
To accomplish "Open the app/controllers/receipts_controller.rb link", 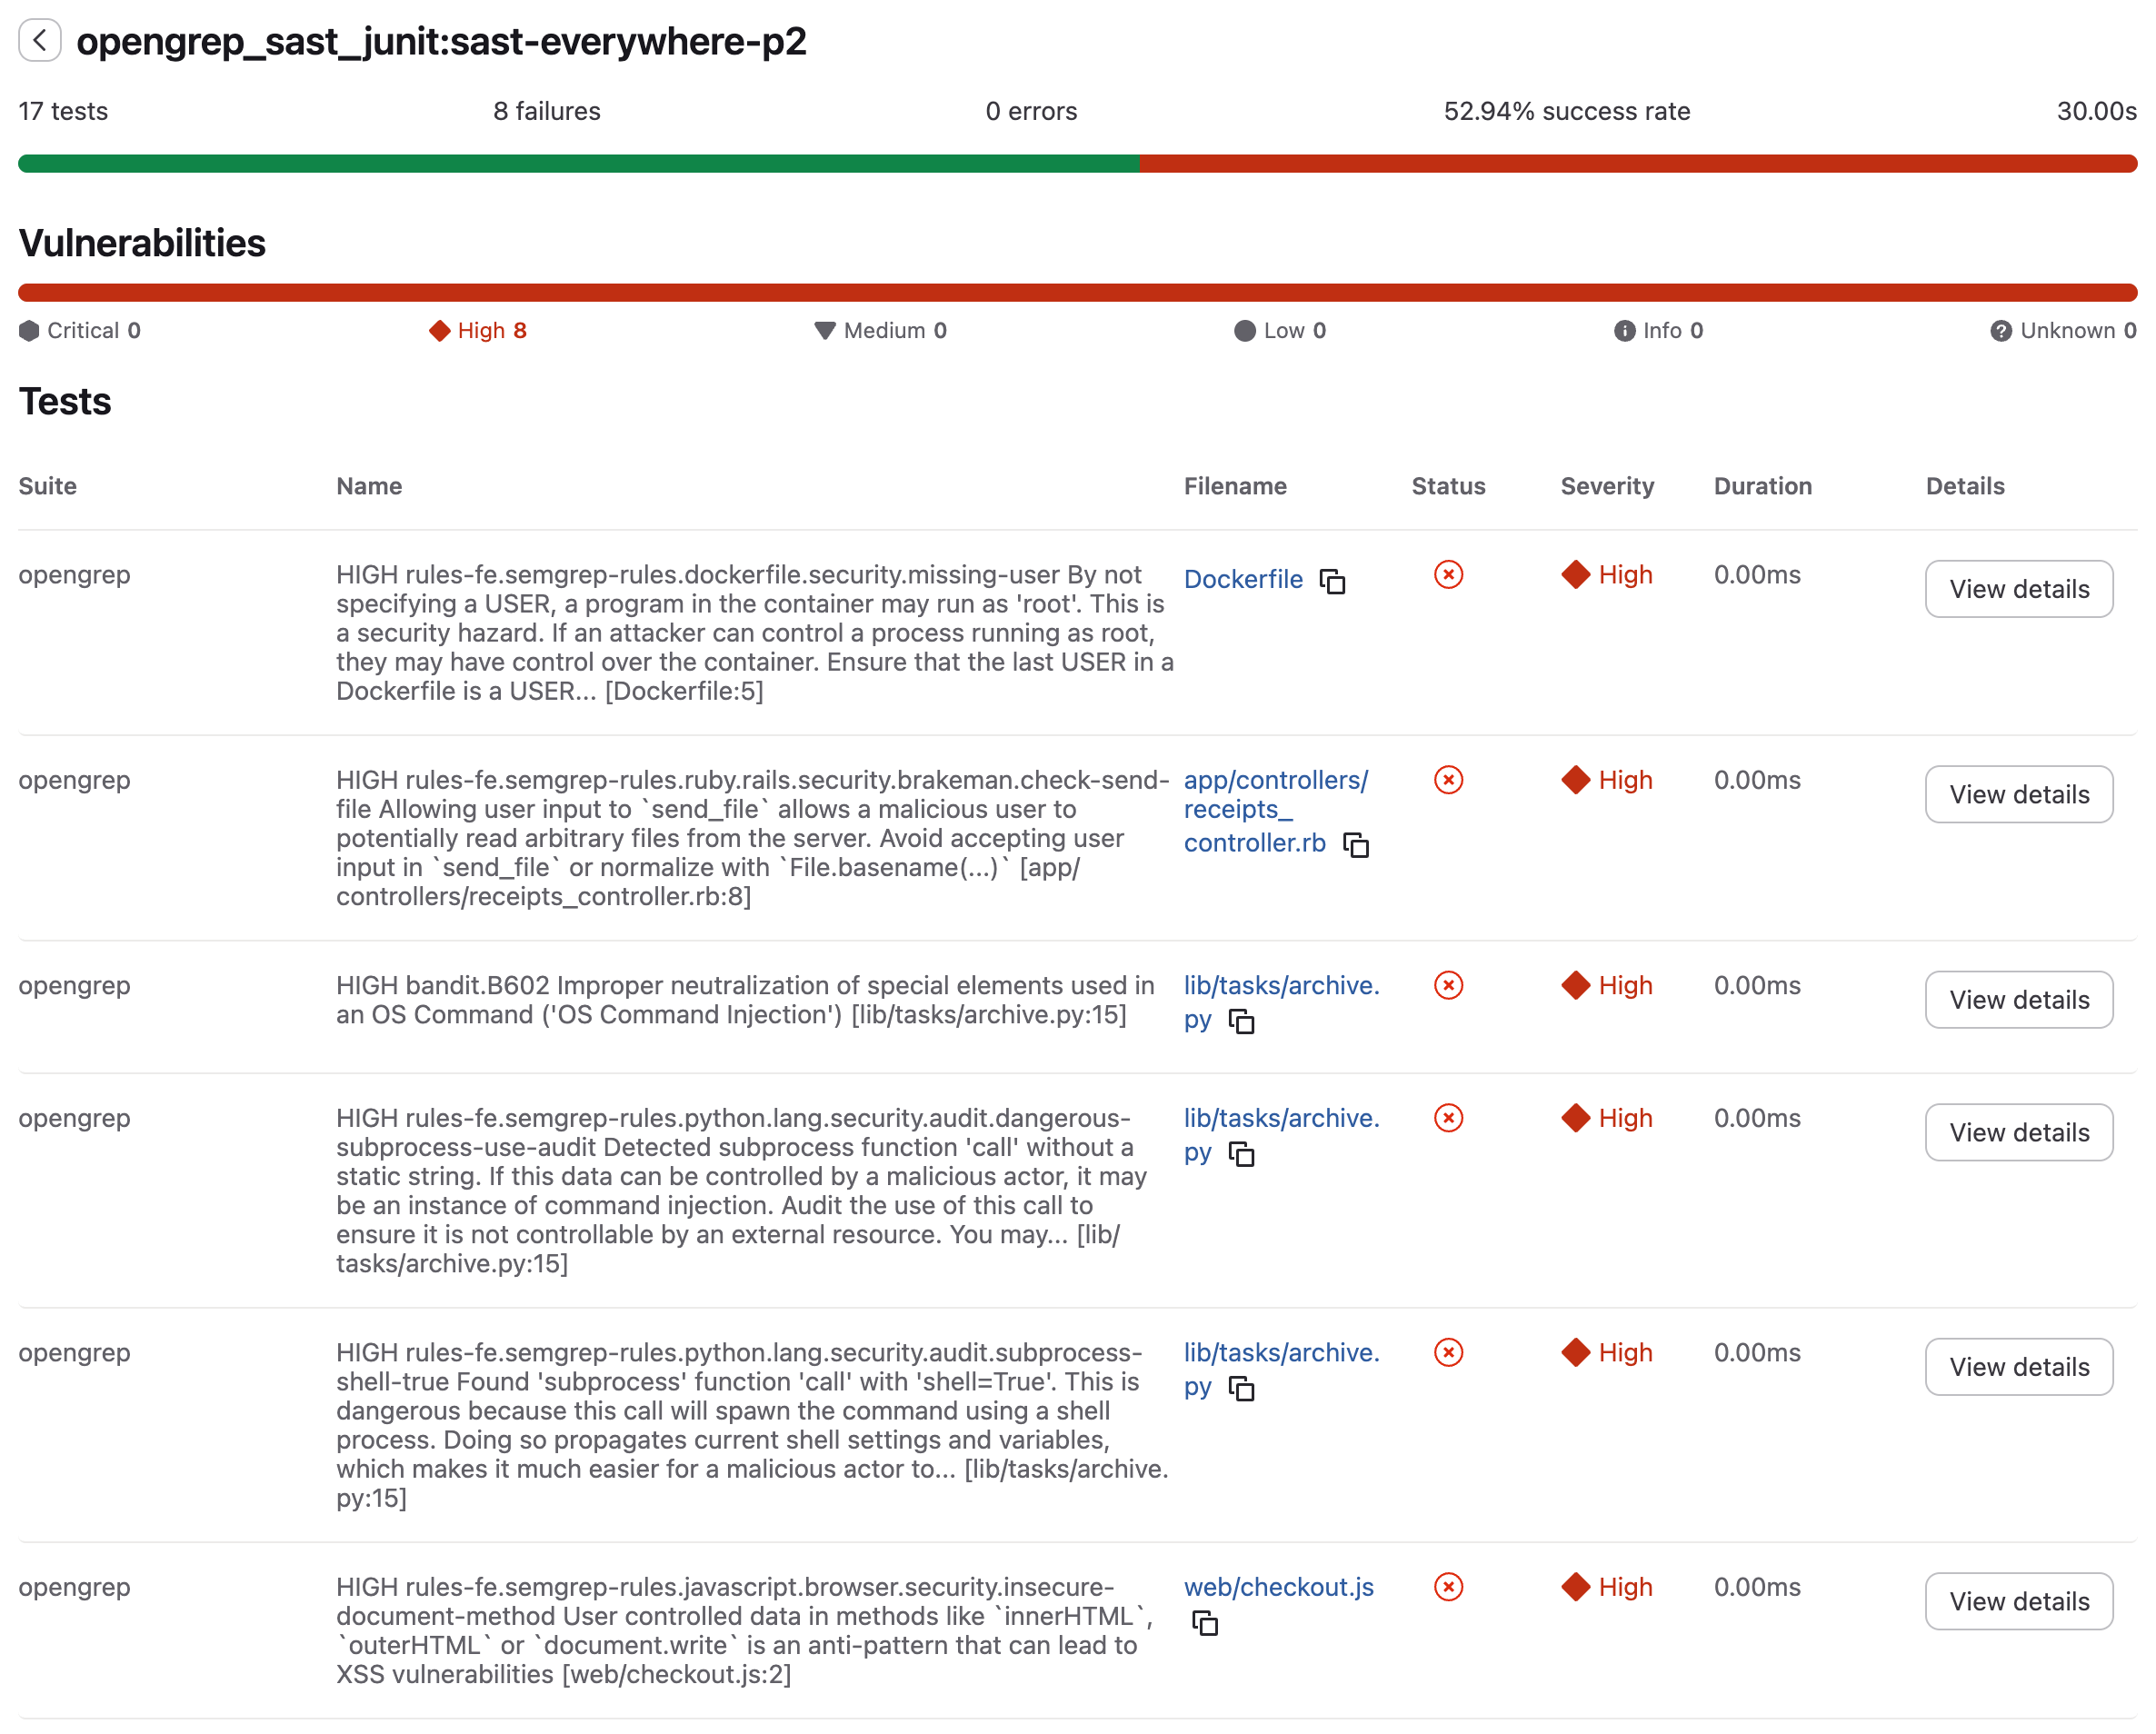I will click(1276, 811).
